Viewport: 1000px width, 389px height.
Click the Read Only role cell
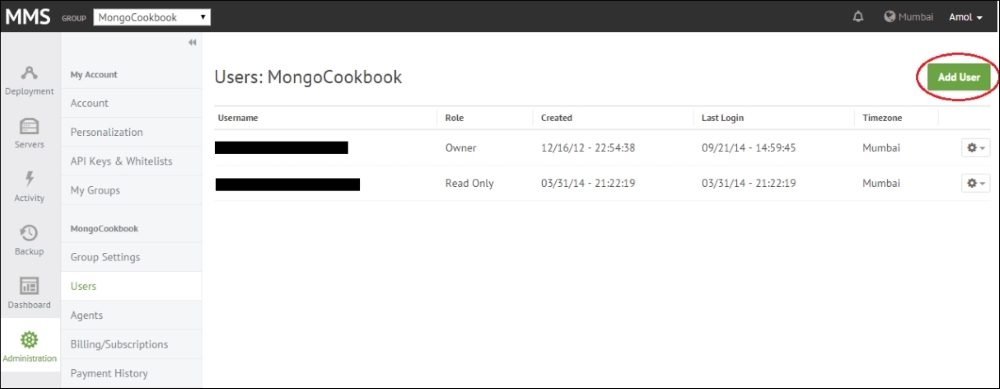pyautogui.click(x=469, y=184)
